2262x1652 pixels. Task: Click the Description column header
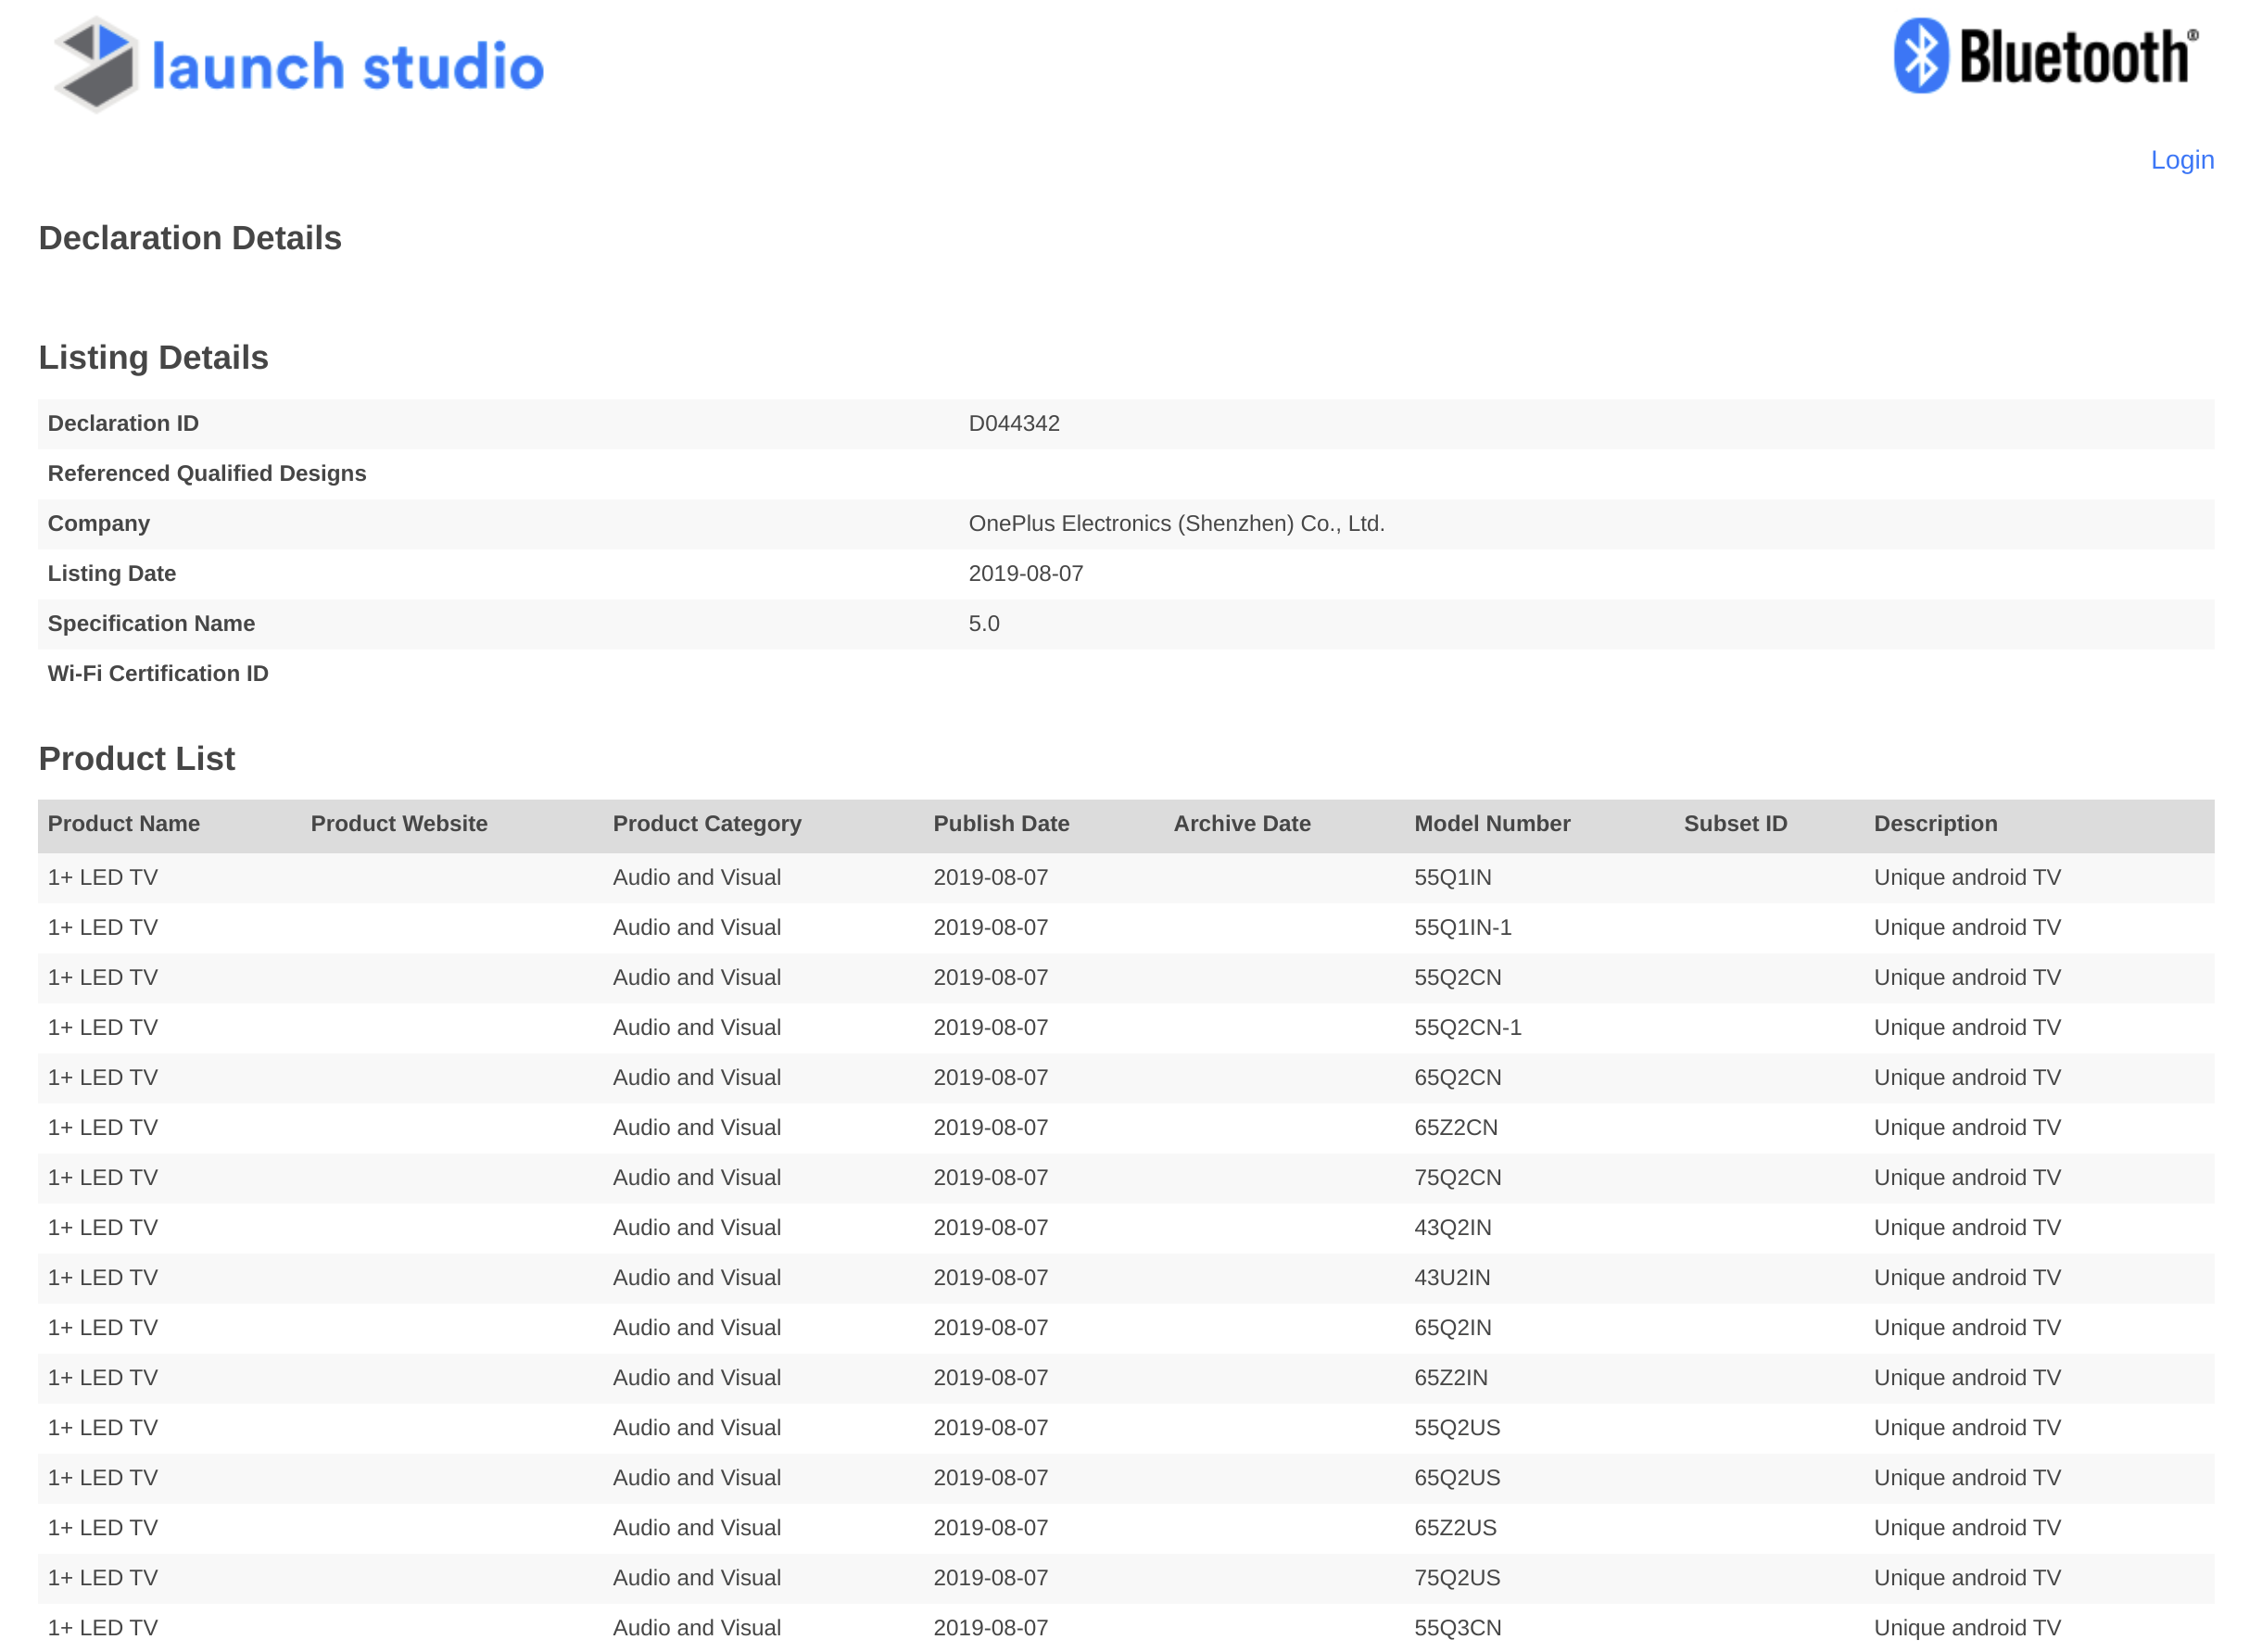[1935, 824]
